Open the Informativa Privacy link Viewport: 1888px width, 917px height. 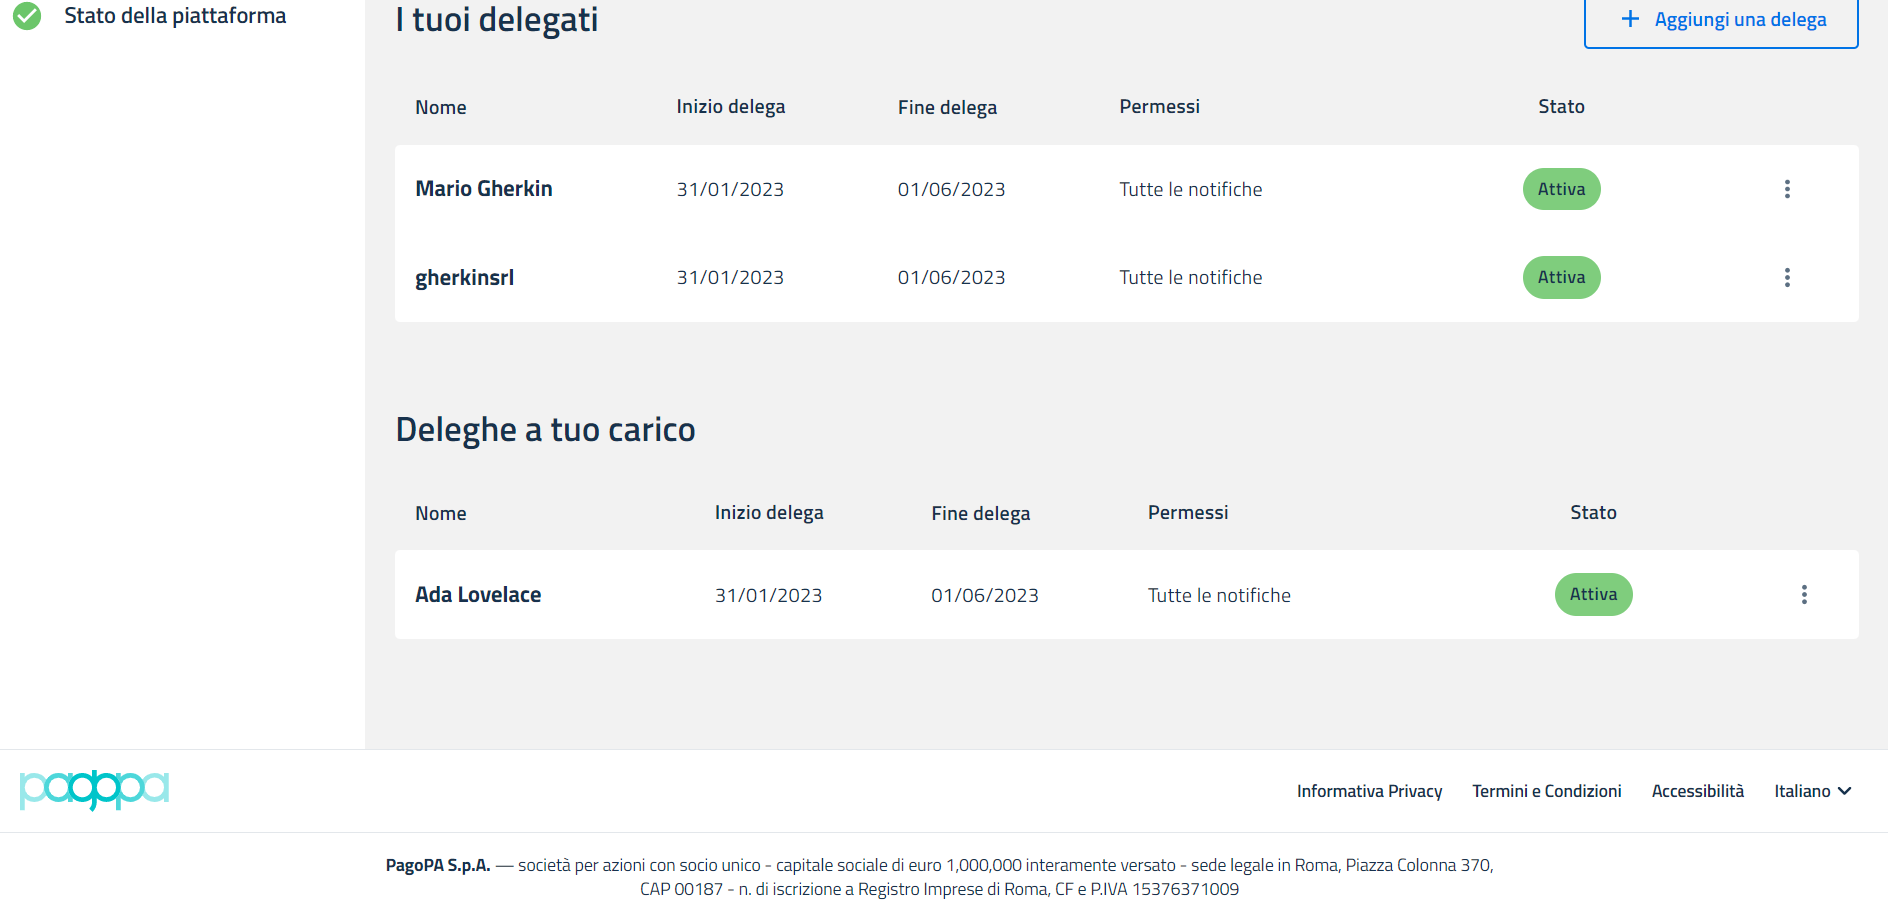click(x=1369, y=791)
